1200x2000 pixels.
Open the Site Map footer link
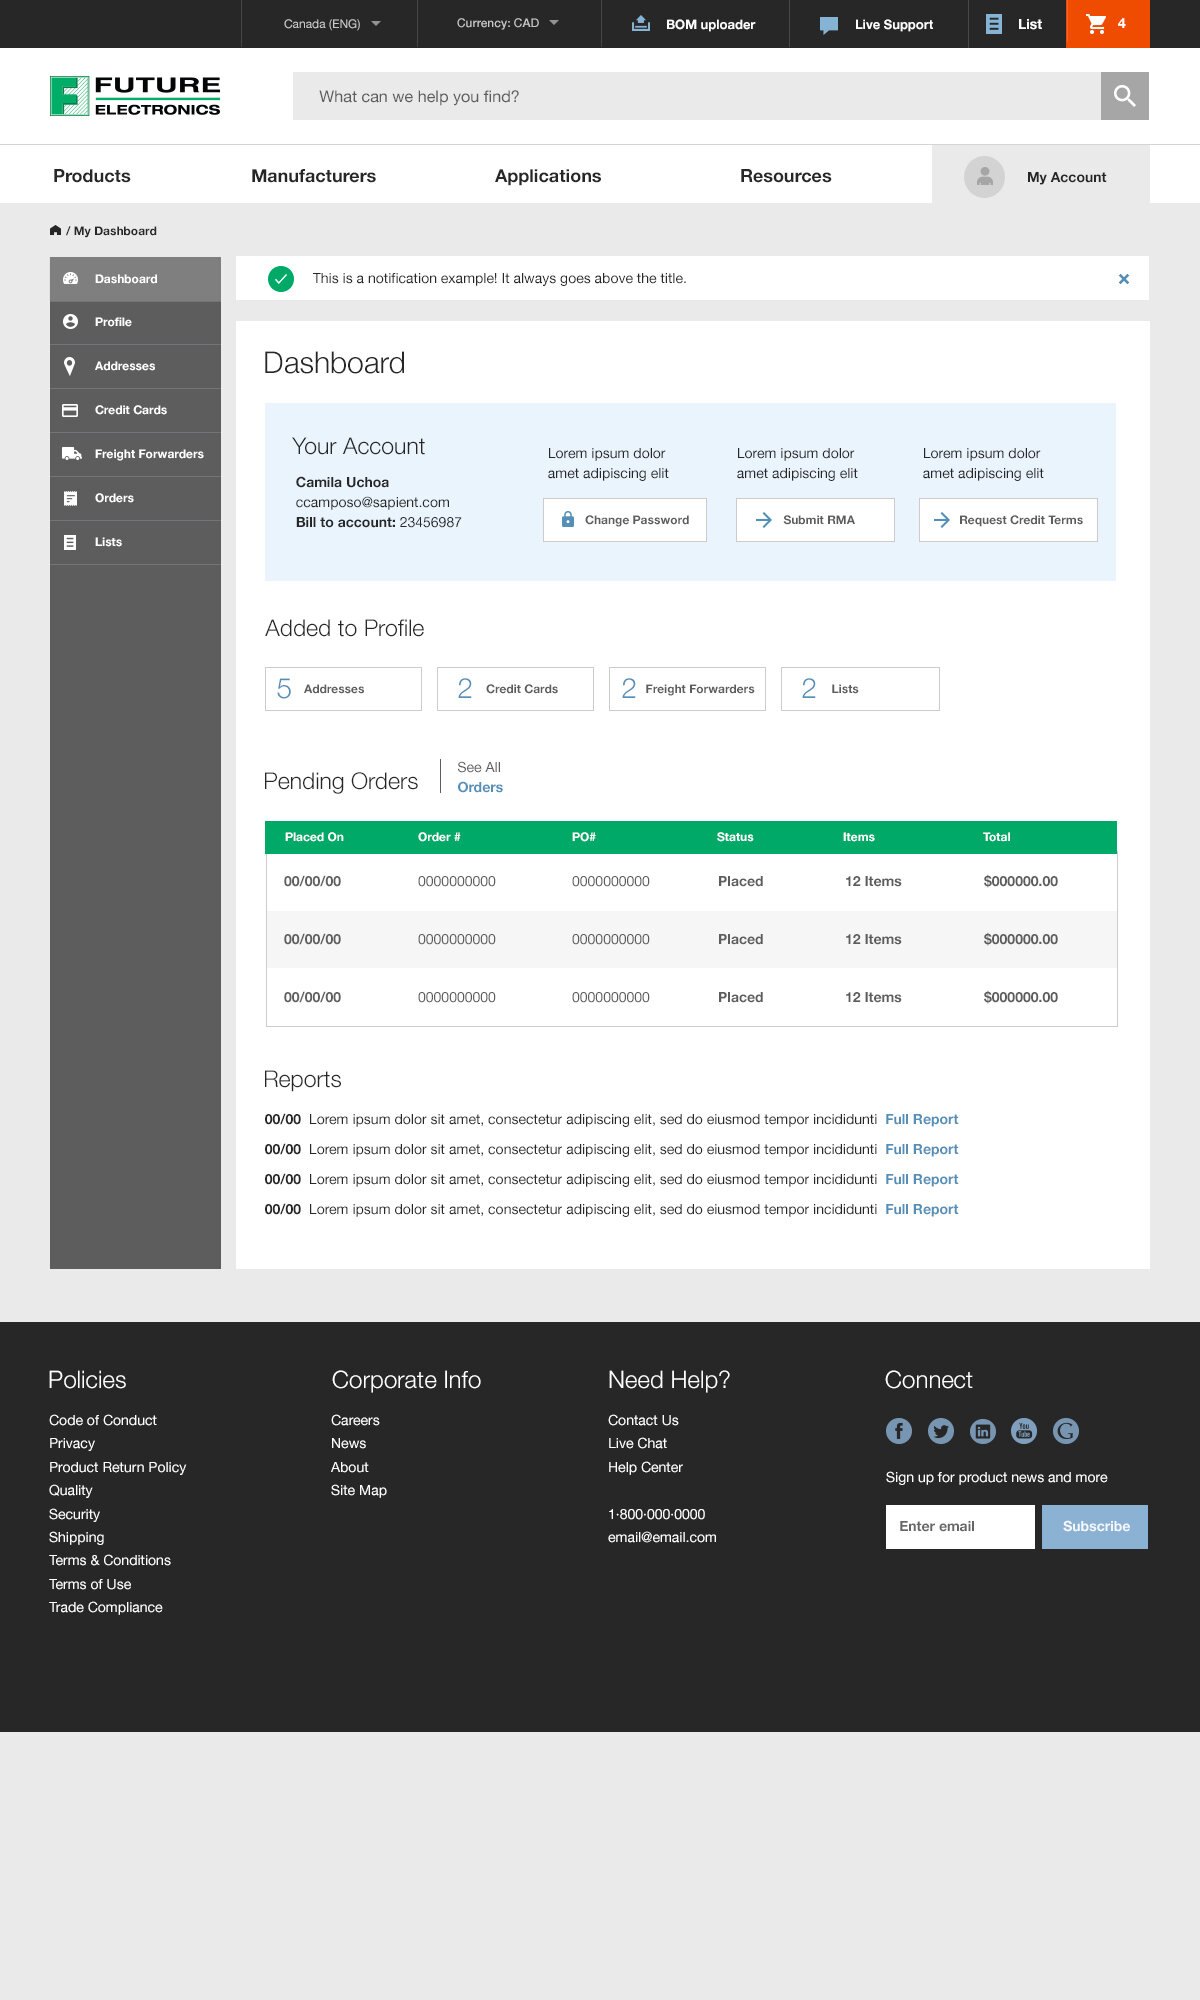[359, 1490]
